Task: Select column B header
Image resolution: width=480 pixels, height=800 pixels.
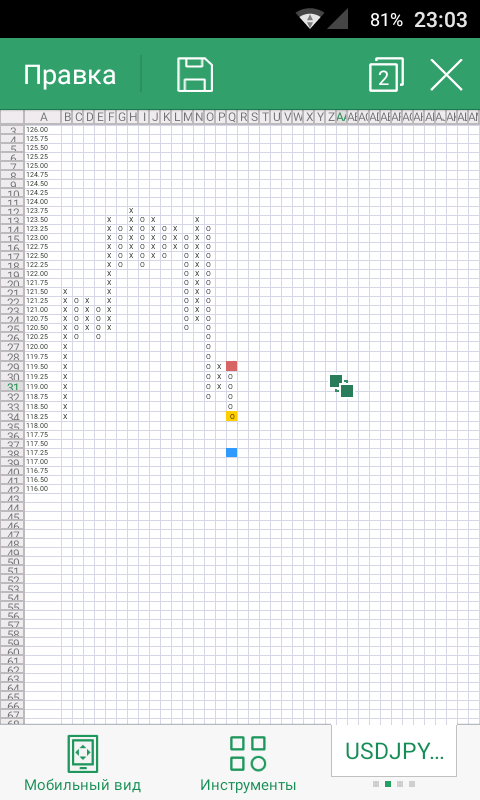Action: click(x=67, y=117)
